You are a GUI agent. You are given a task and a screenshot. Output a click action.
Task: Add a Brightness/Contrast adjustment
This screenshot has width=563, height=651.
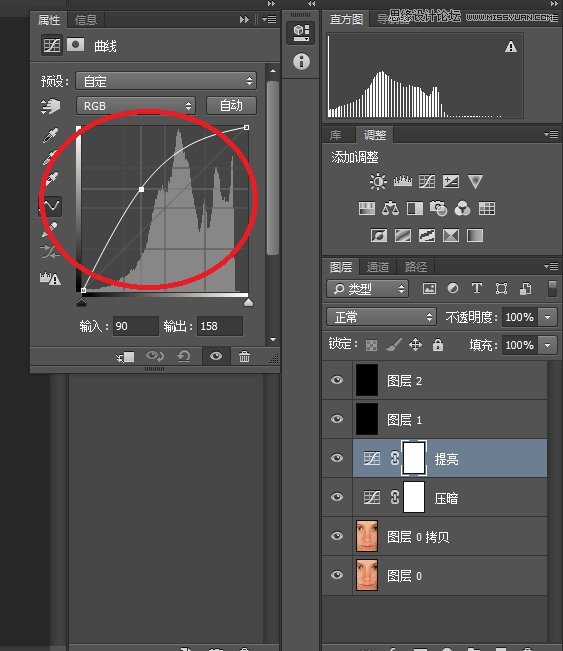tap(378, 181)
